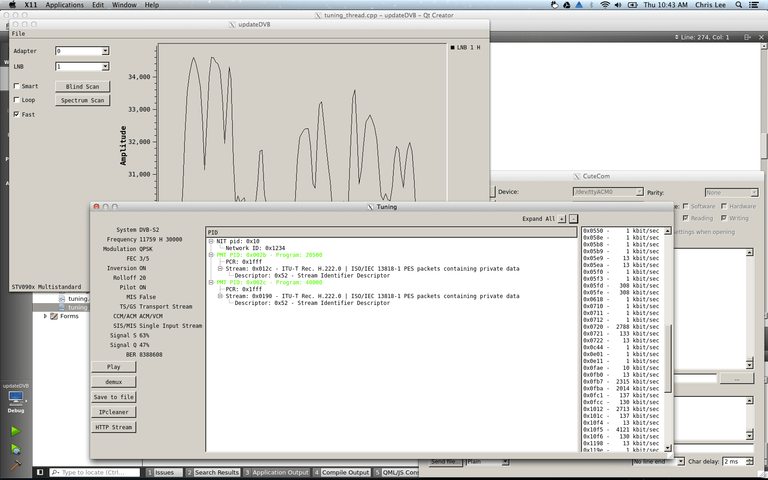Switch to the Application Output tab
The width and height of the screenshot is (768, 480).
277,472
